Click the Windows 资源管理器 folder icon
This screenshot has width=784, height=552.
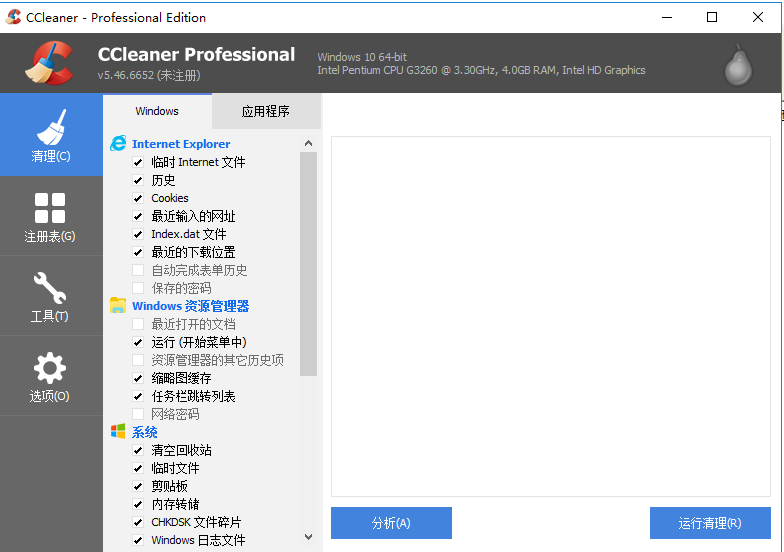pyautogui.click(x=118, y=306)
